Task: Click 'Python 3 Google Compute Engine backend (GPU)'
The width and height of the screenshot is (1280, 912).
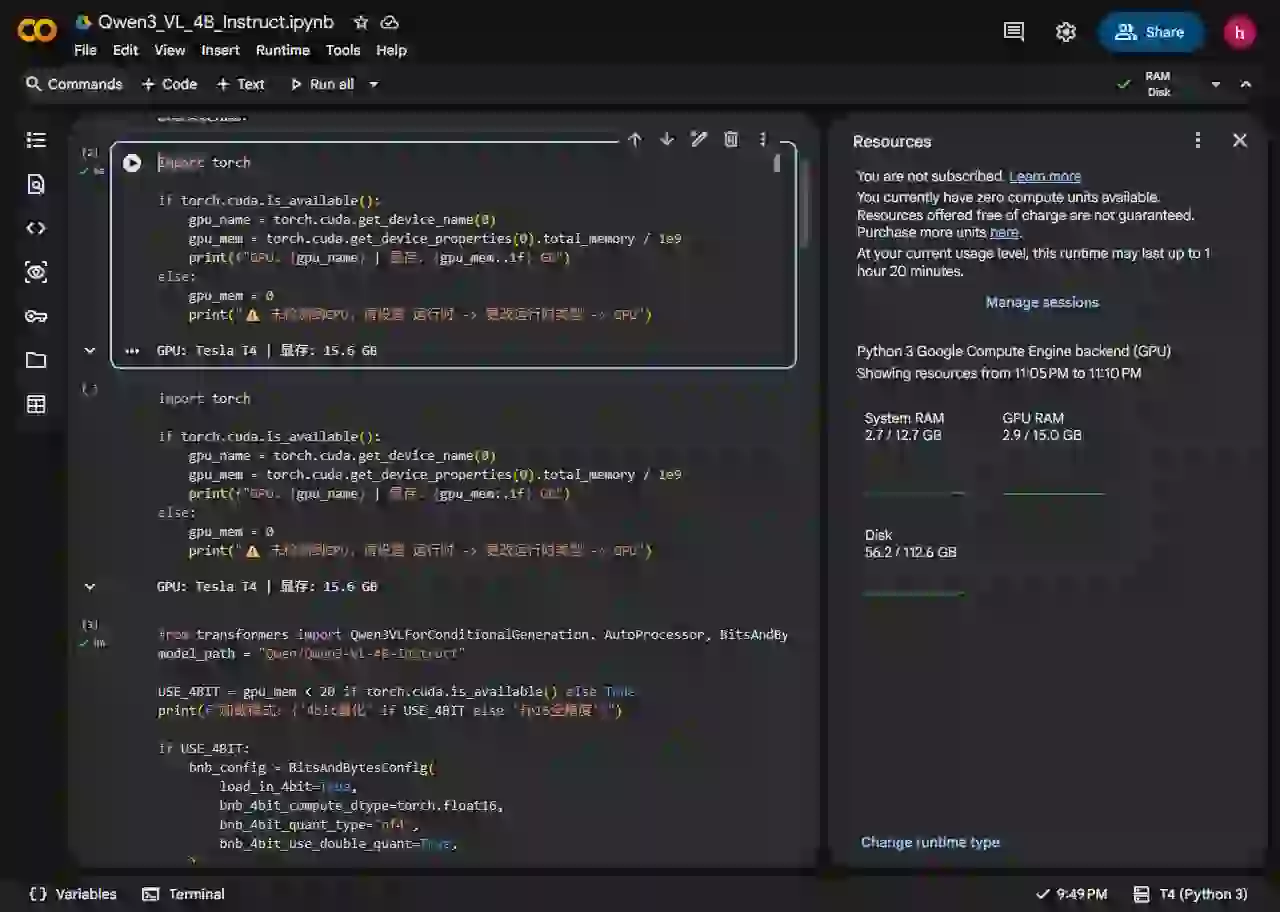Action: tap(1014, 351)
